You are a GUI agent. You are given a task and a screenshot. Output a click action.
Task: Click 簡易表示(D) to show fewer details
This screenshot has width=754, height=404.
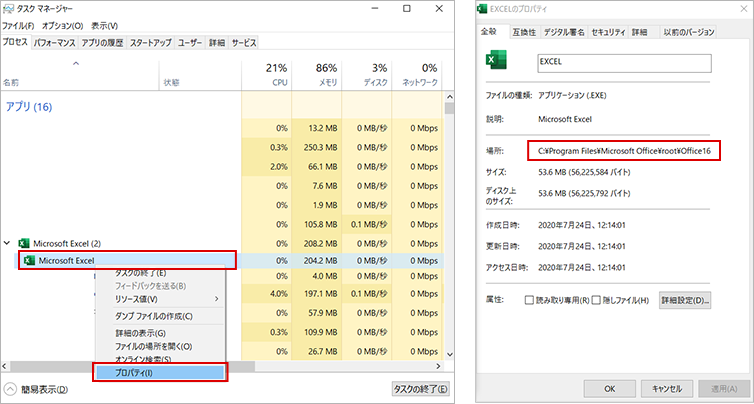[x=45, y=389]
